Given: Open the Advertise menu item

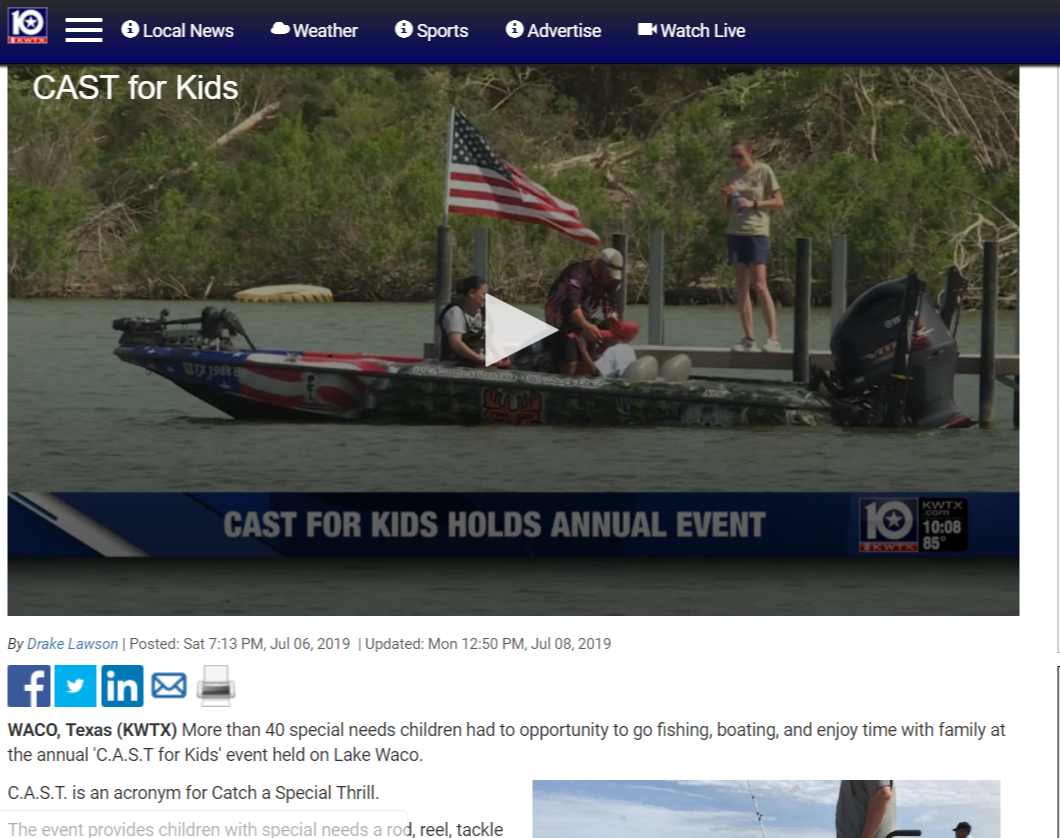Looking at the screenshot, I should (554, 30).
